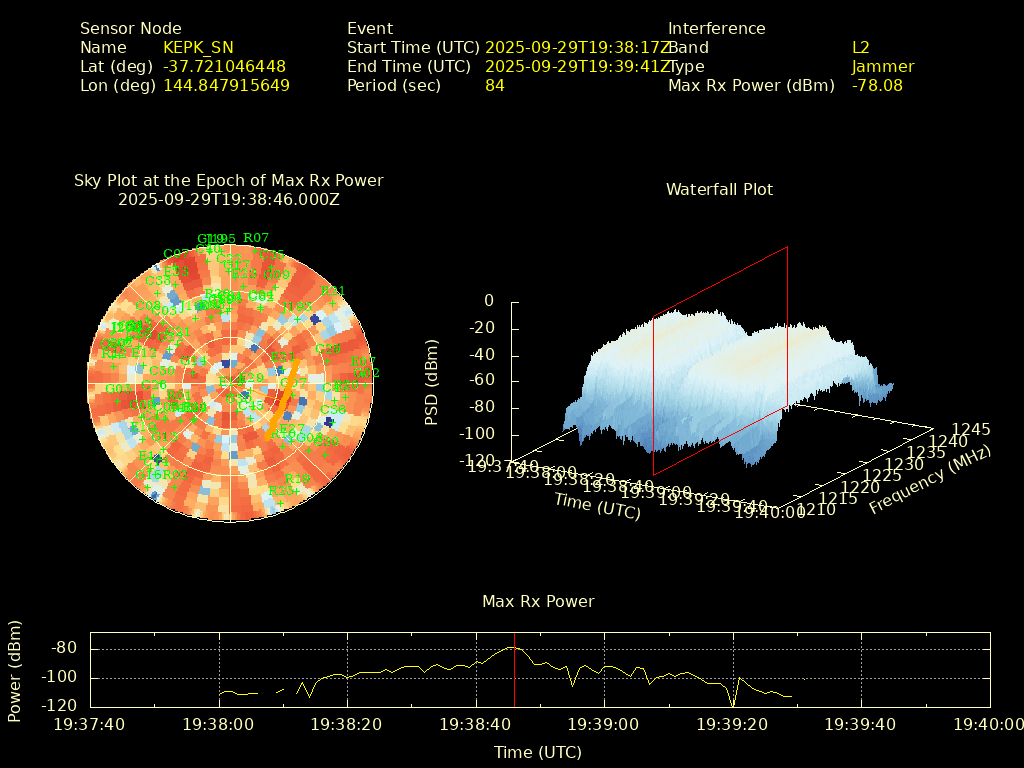Image resolution: width=1024 pixels, height=768 pixels.
Task: Select the Jammer interference type value
Action: pyautogui.click(x=882, y=67)
